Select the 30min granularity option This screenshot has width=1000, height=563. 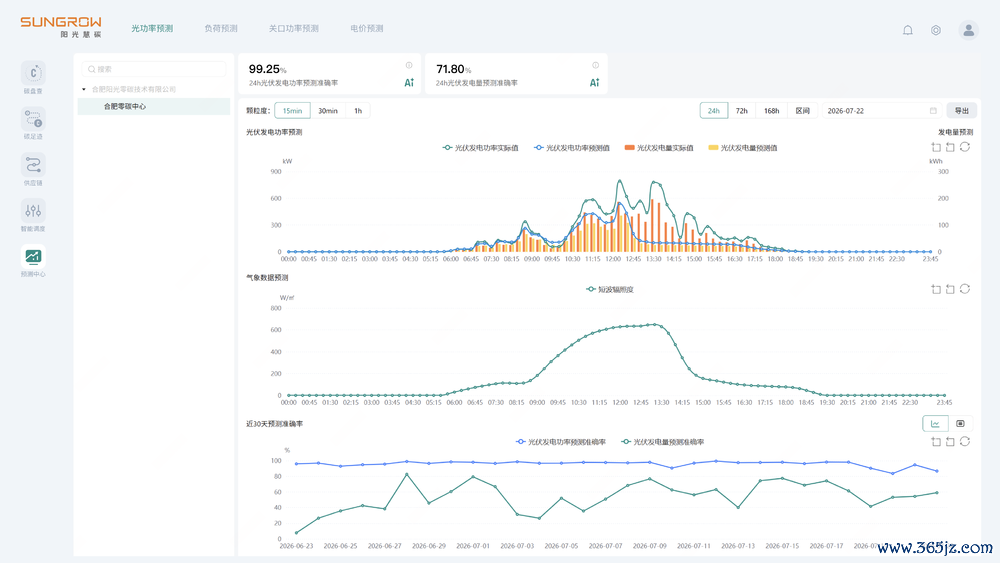tap(328, 111)
